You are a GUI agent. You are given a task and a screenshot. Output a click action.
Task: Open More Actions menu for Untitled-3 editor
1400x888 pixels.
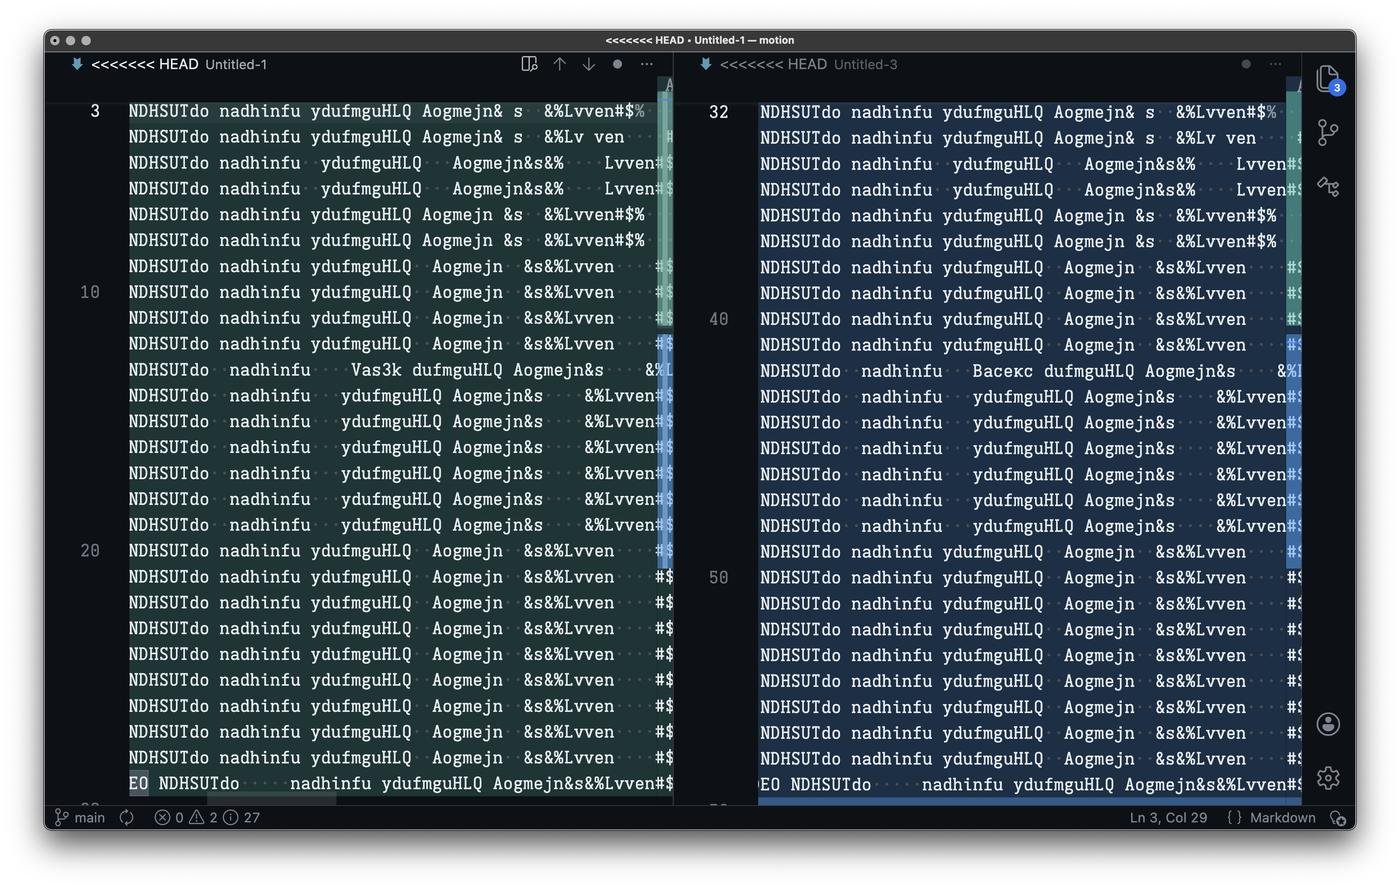pos(1275,64)
